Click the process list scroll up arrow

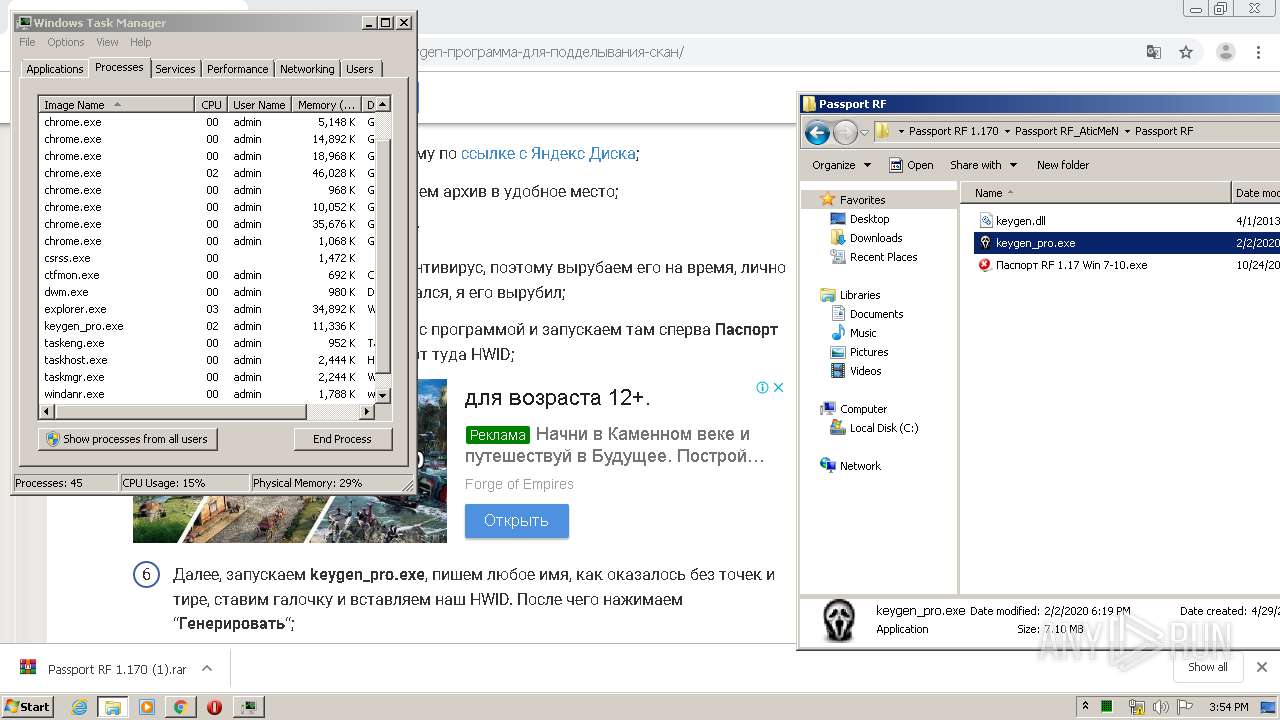pyautogui.click(x=383, y=105)
